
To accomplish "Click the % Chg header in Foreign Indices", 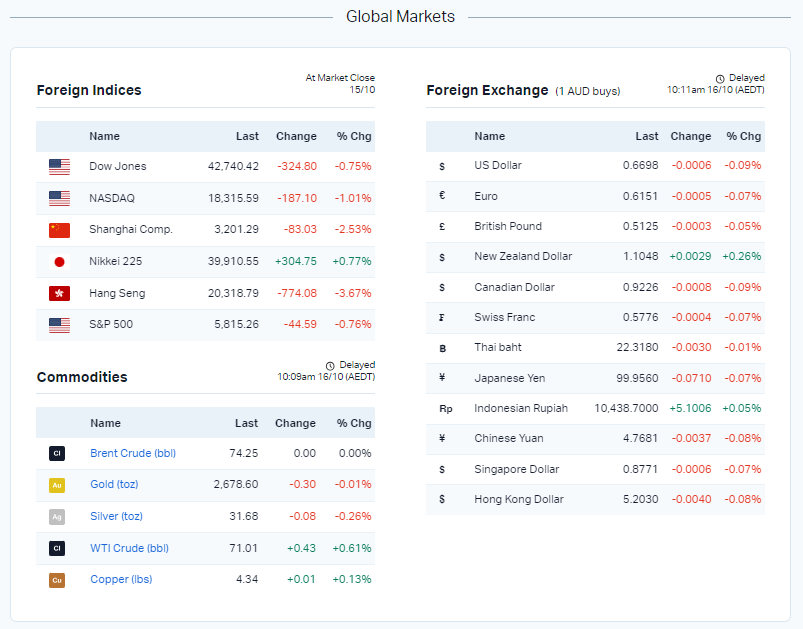I will tap(354, 136).
